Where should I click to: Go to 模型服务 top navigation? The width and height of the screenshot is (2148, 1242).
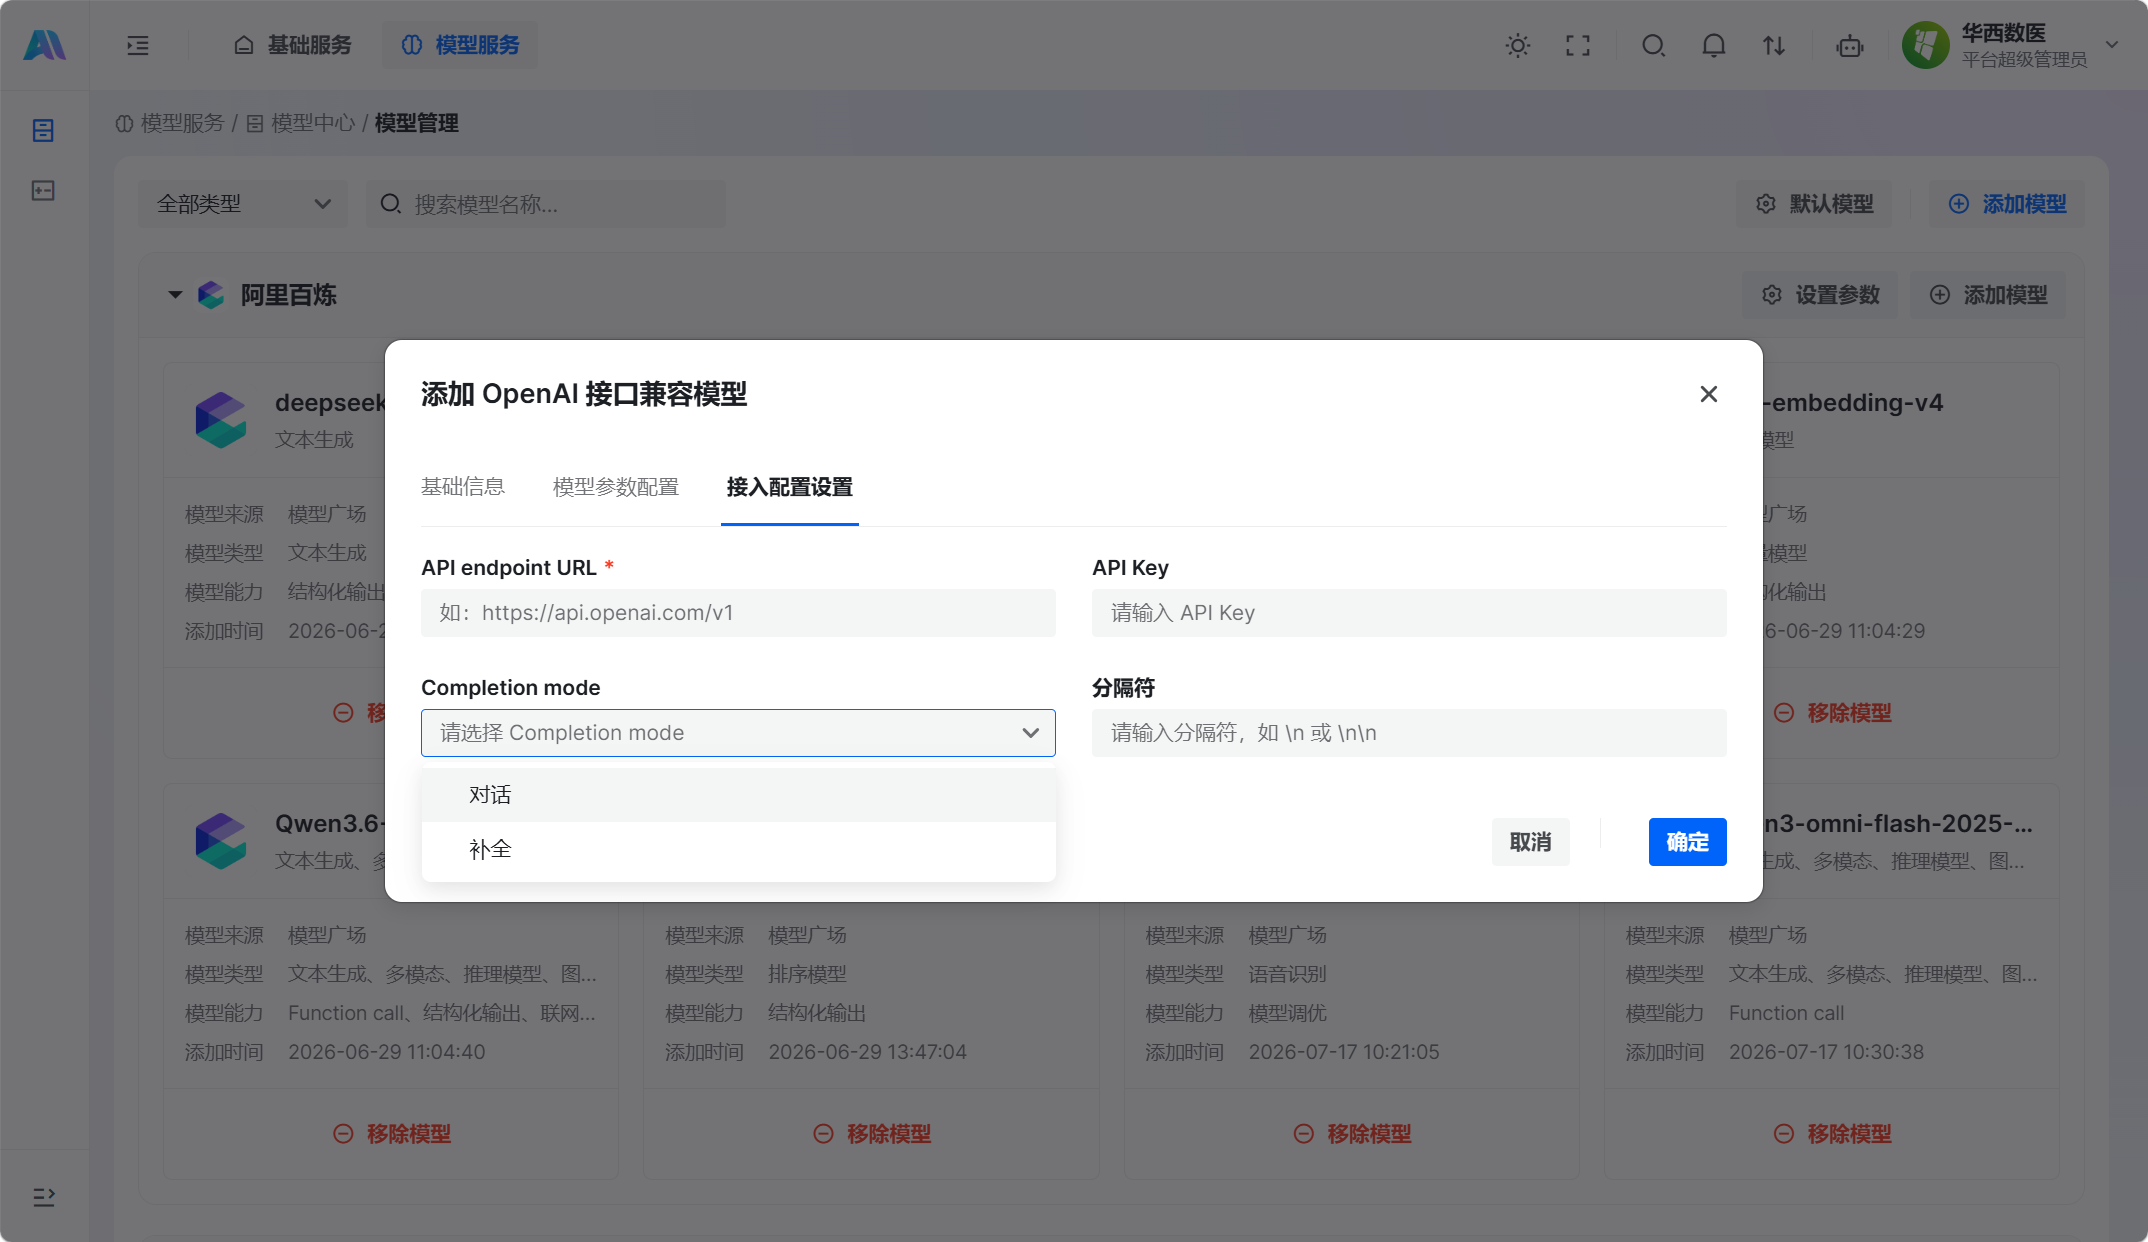[x=460, y=45]
